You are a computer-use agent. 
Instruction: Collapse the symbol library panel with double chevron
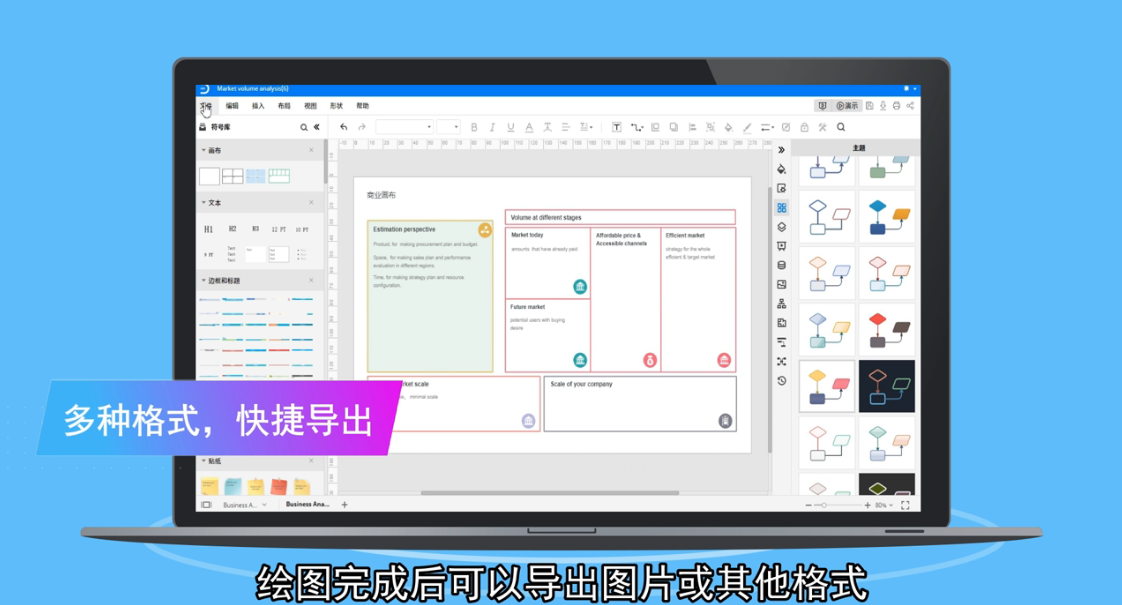[x=316, y=127]
